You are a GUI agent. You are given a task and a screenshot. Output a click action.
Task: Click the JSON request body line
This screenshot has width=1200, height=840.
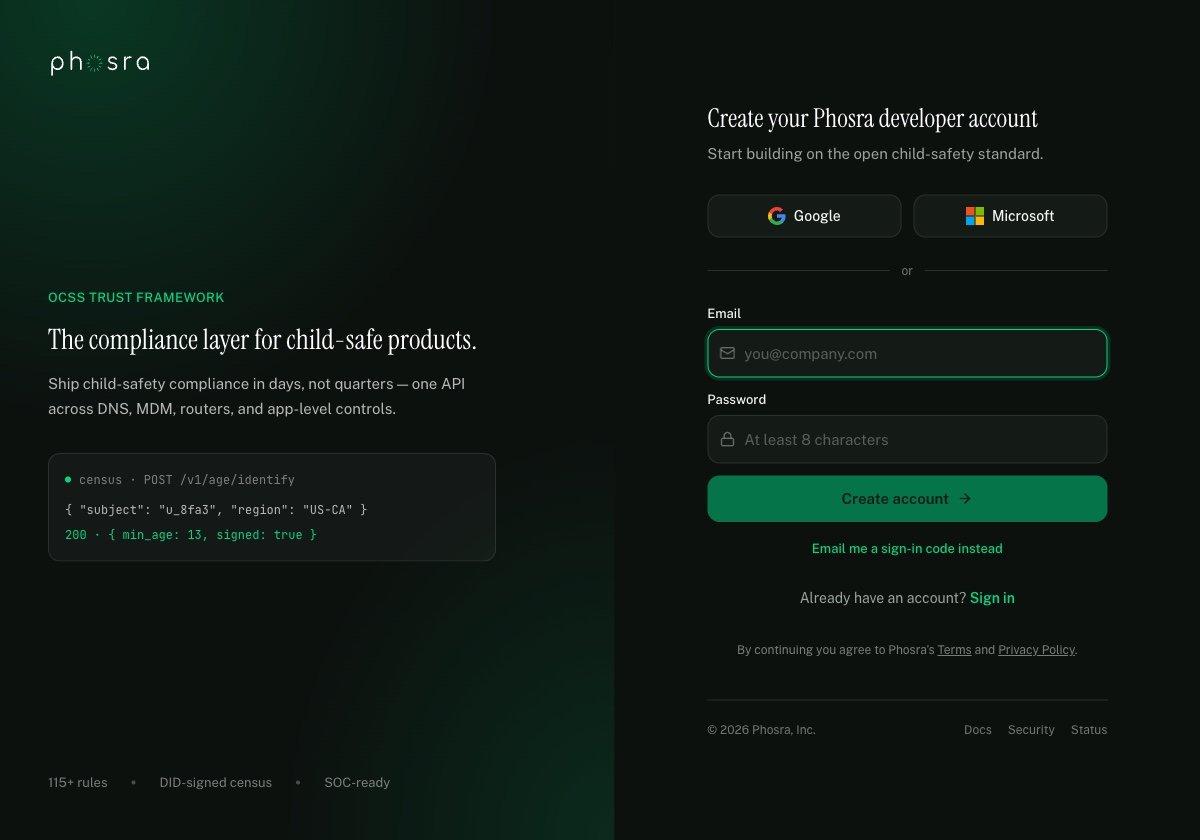(x=216, y=510)
